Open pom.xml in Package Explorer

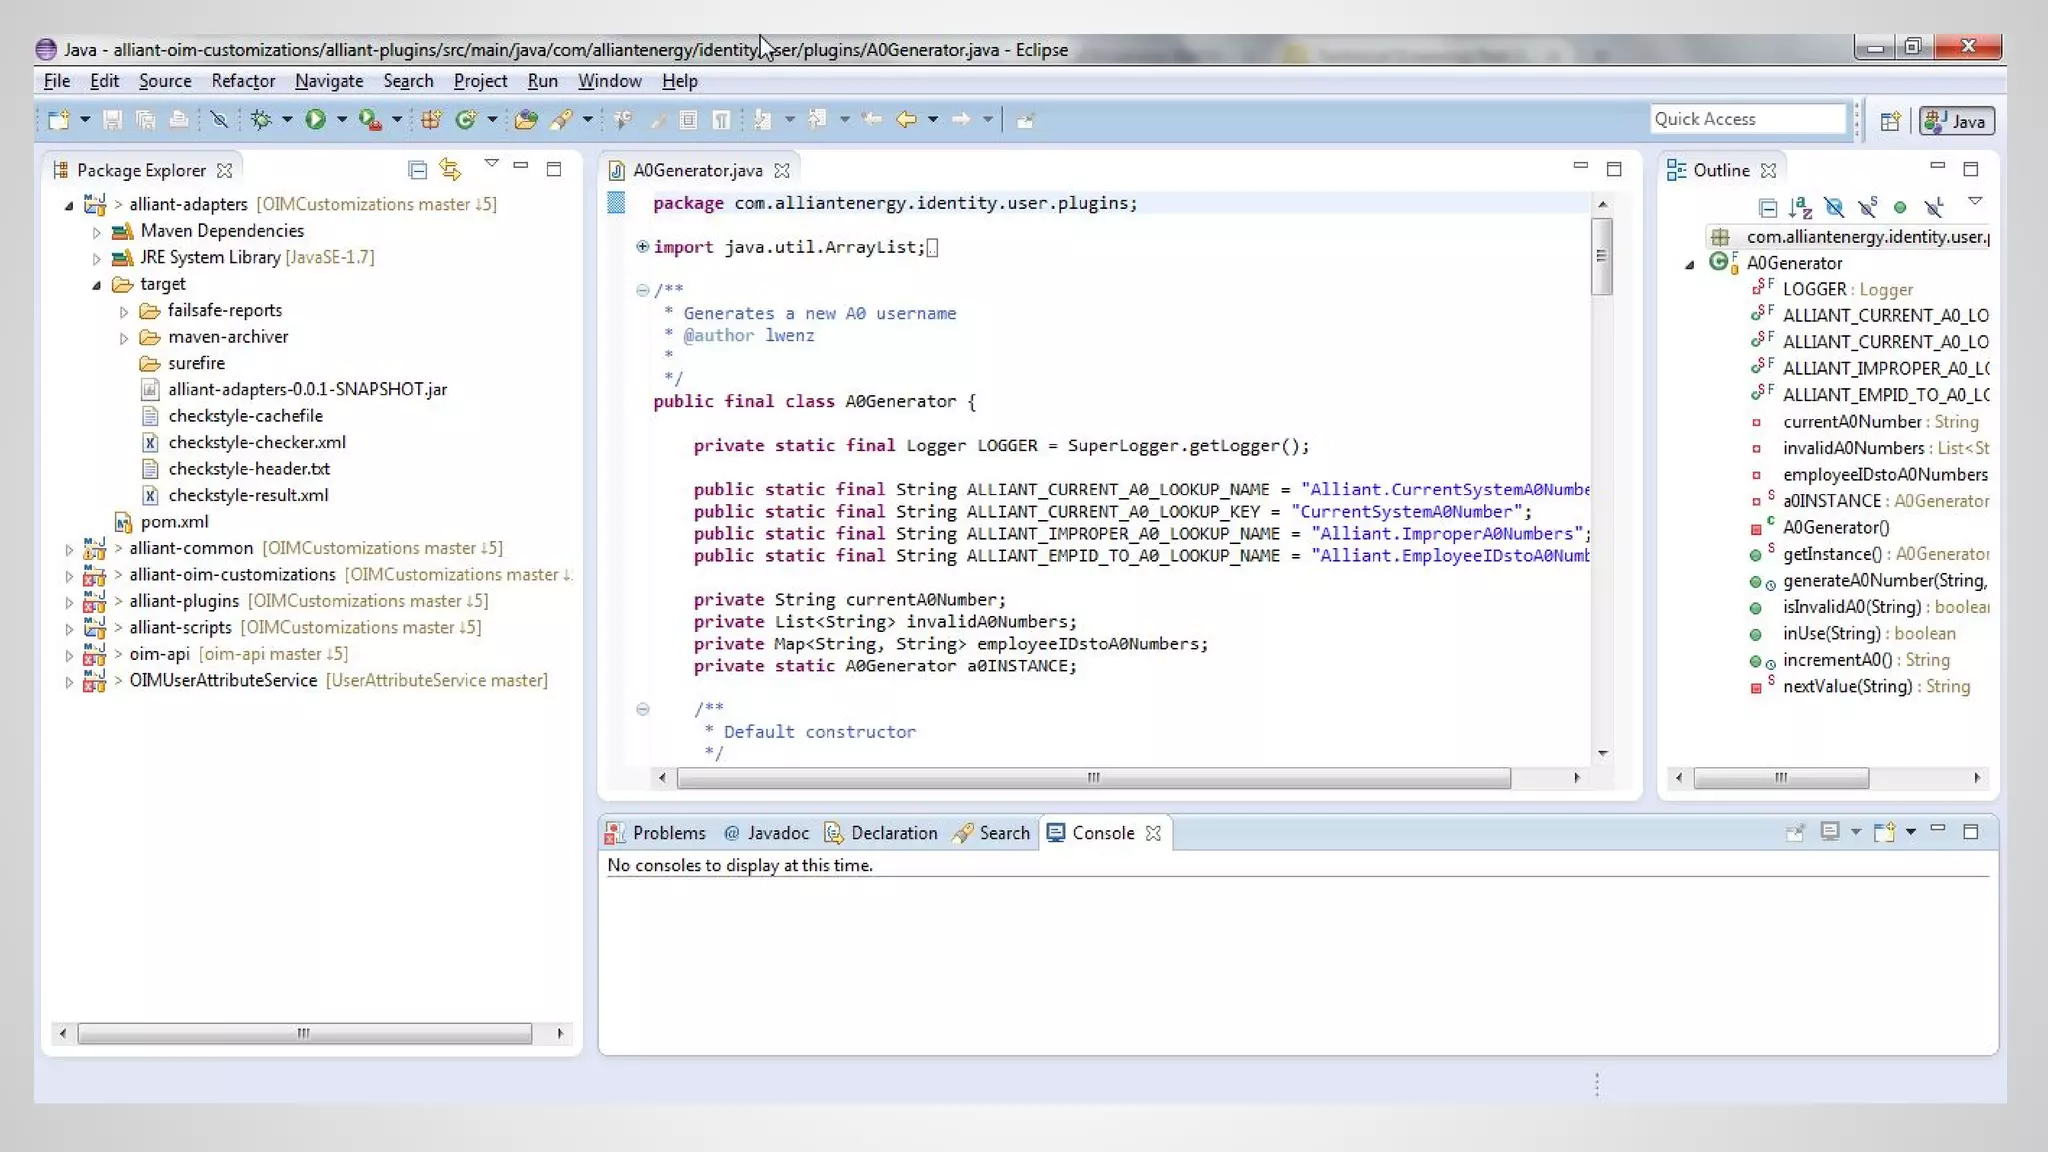pos(174,522)
